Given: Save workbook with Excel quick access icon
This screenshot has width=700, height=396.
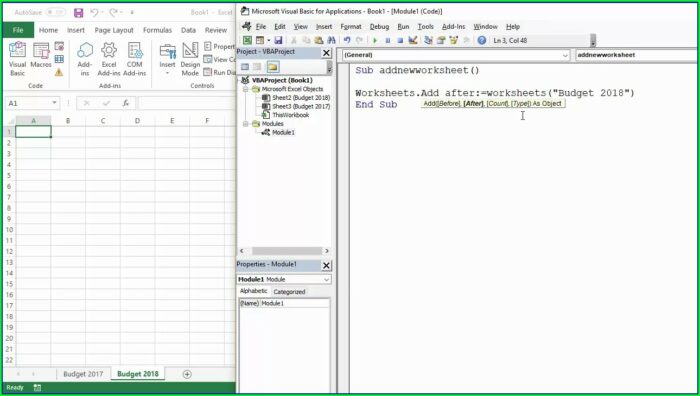Looking at the screenshot, I should [x=79, y=13].
